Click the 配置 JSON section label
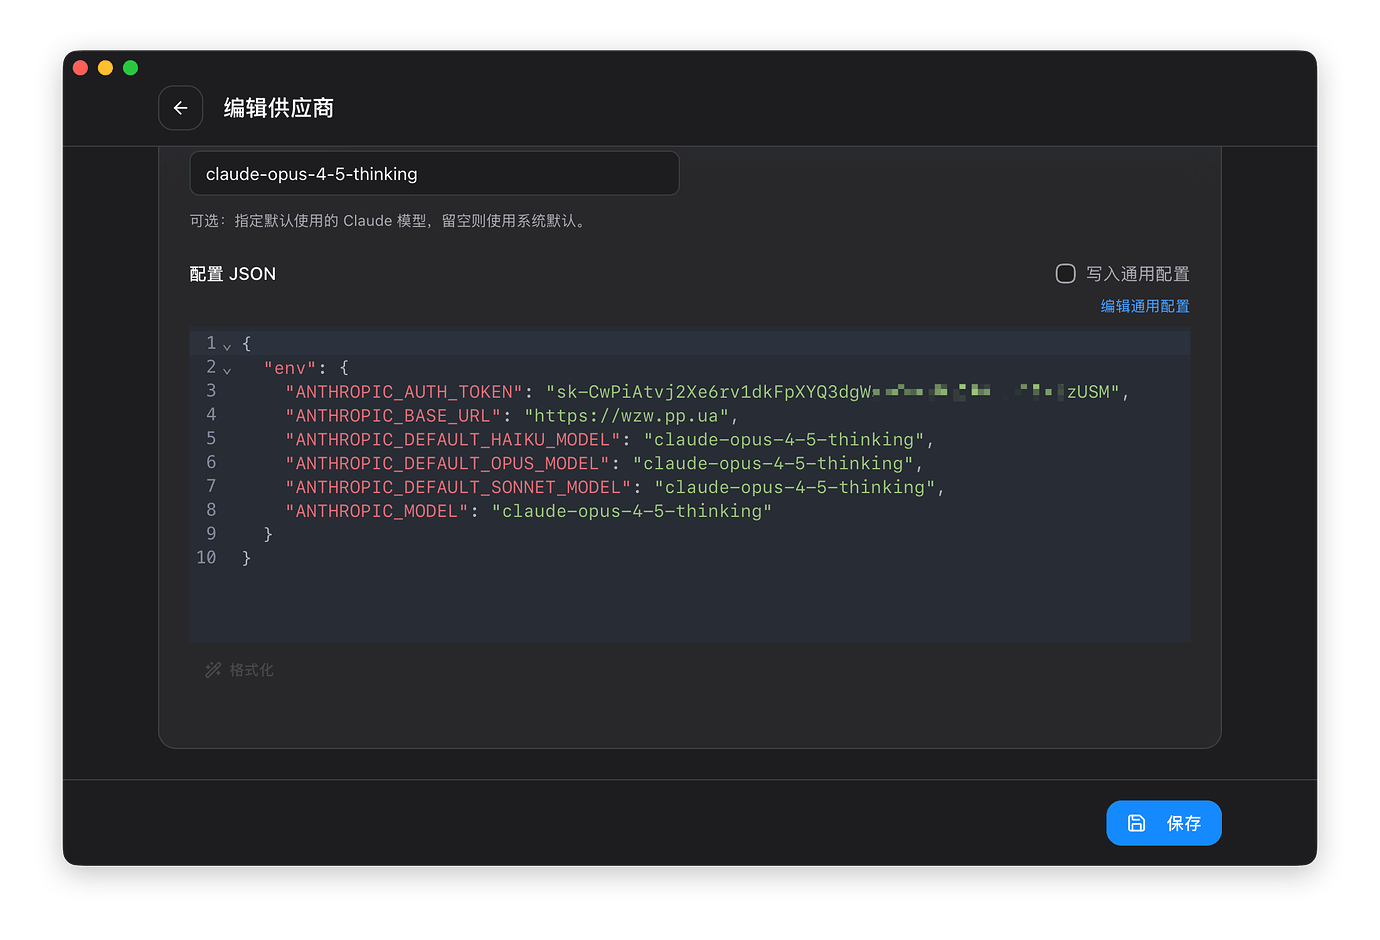Image resolution: width=1380 pixels, height=940 pixels. (233, 274)
